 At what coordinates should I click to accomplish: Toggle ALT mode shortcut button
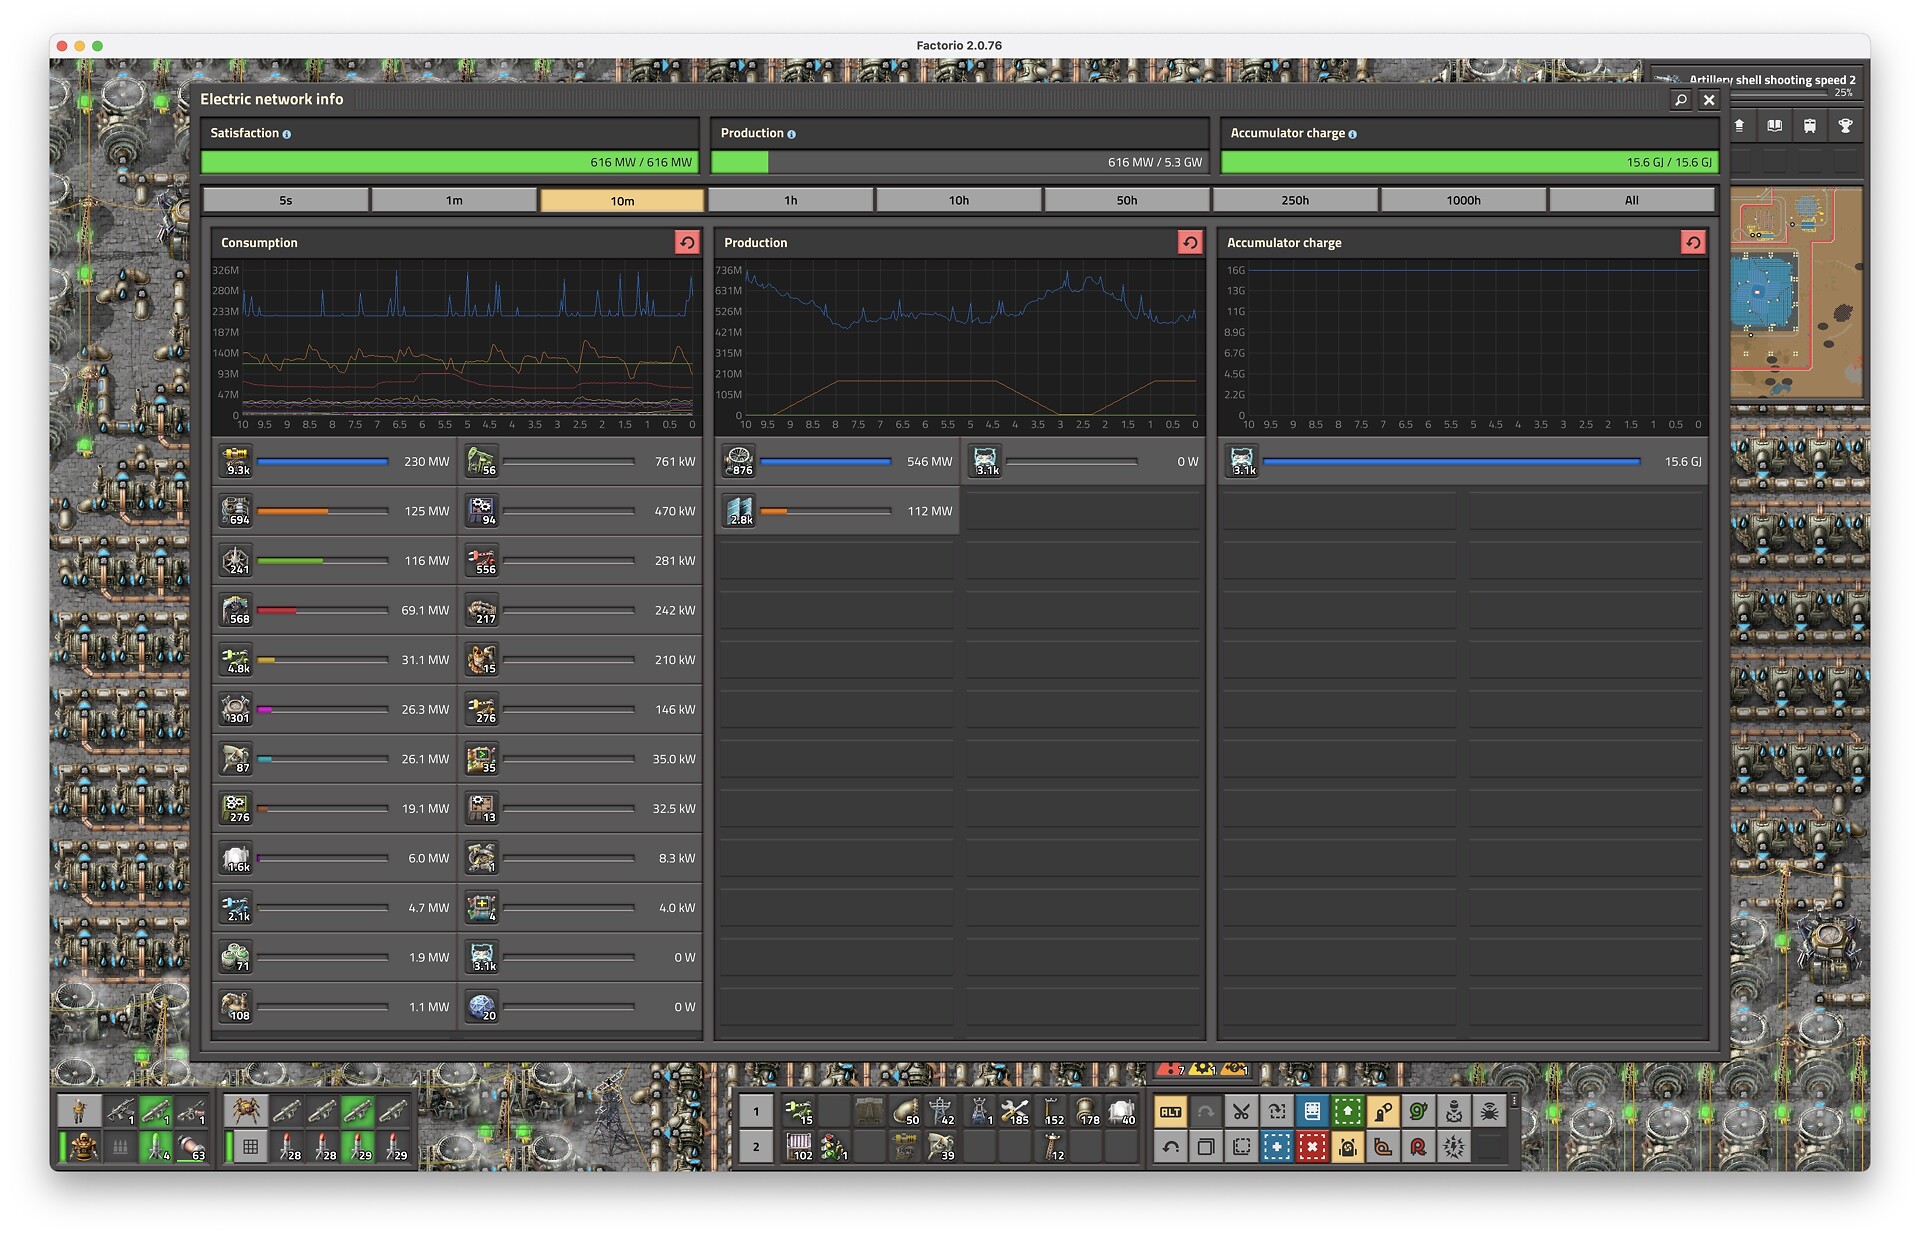[x=1170, y=1111]
